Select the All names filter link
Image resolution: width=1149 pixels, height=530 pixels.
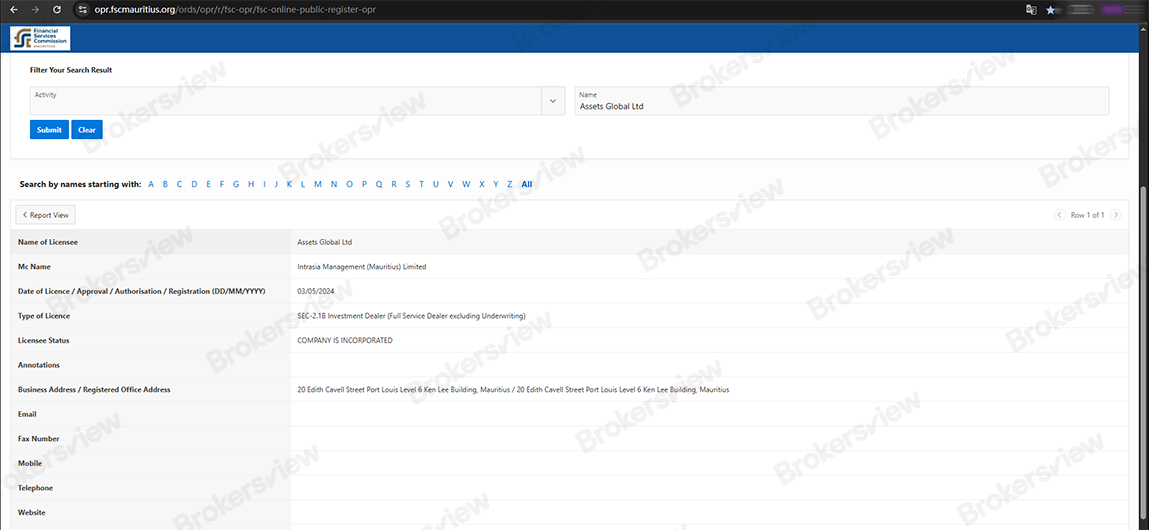pos(527,184)
